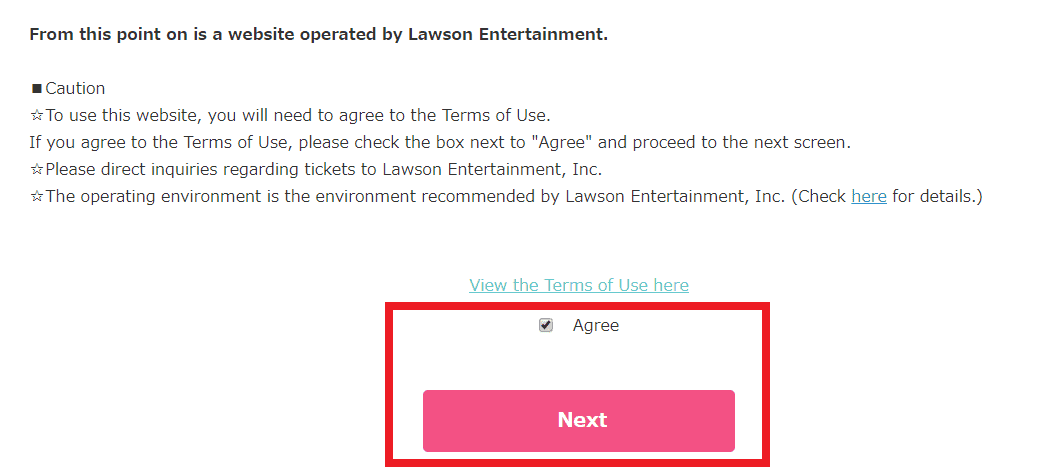This screenshot has width=1054, height=473.
Task: Click the star before "The operating environment"
Action: (37, 196)
